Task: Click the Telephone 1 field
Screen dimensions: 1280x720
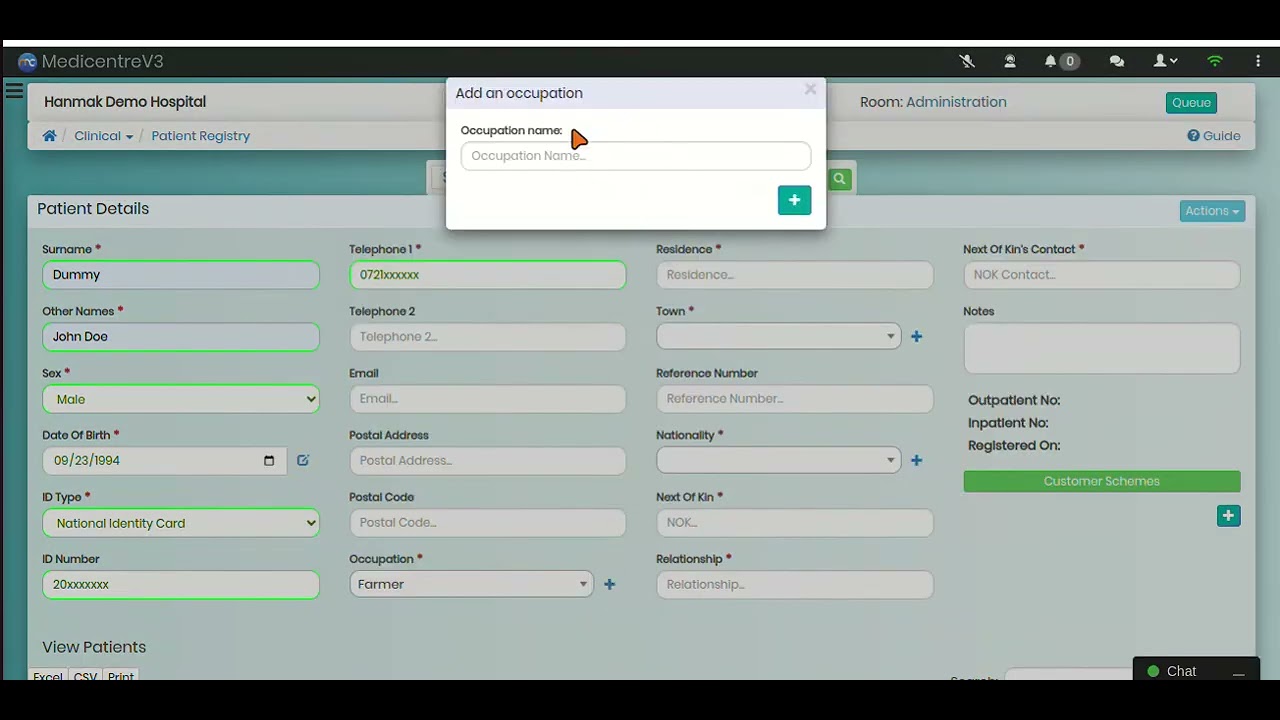Action: (488, 275)
